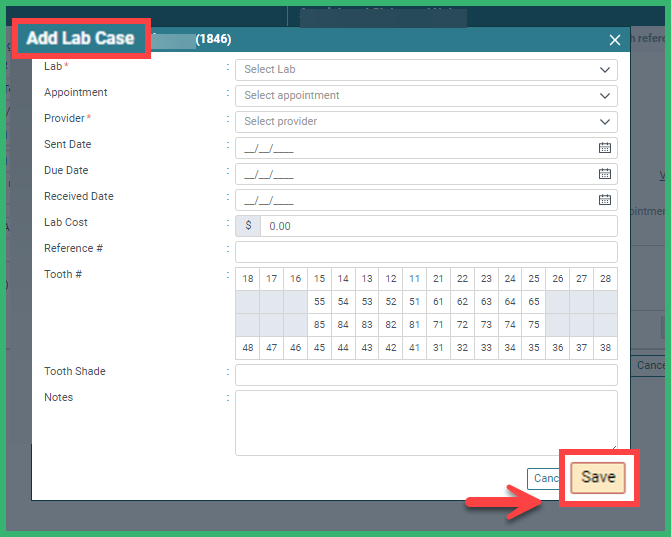Choose primary tooth 62
The image size is (671, 537).
[x=462, y=302]
